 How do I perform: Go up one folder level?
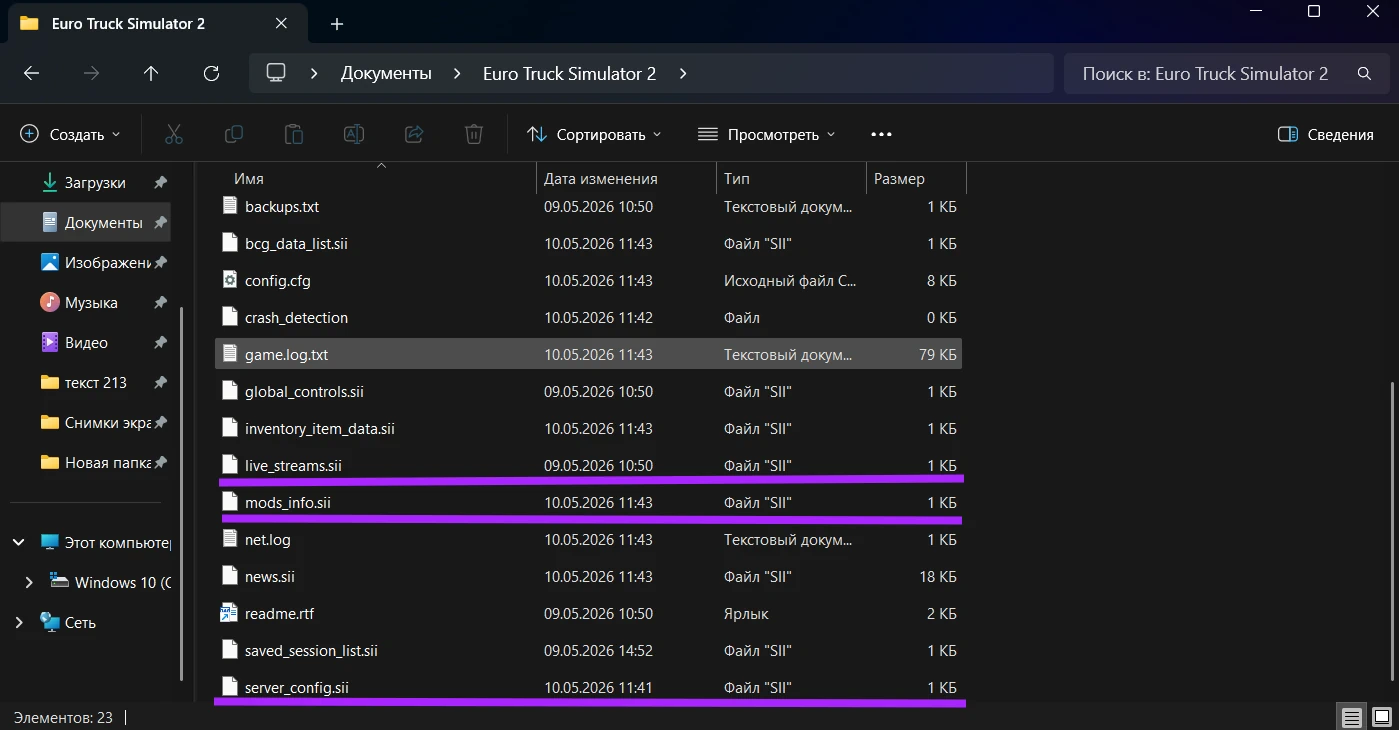coord(151,73)
